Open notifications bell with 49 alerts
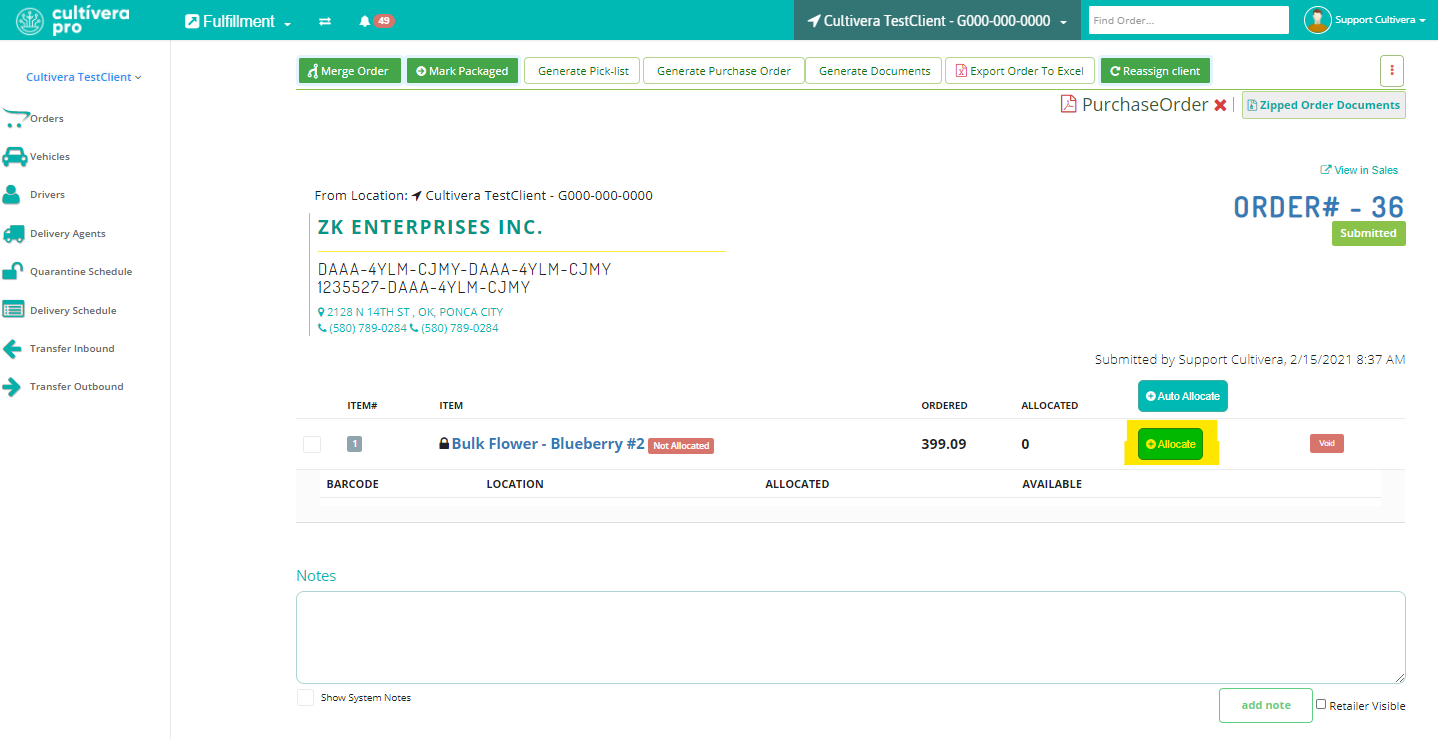This screenshot has width=1438, height=739. click(x=376, y=21)
